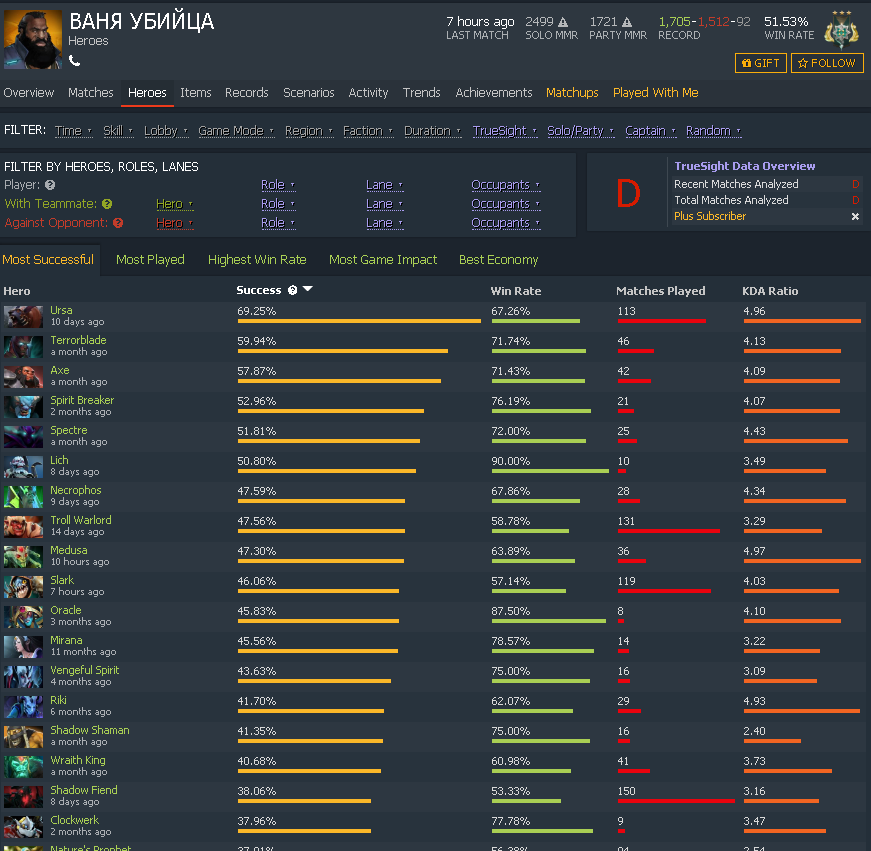Click the Ursa hero portrait

tap(23, 317)
